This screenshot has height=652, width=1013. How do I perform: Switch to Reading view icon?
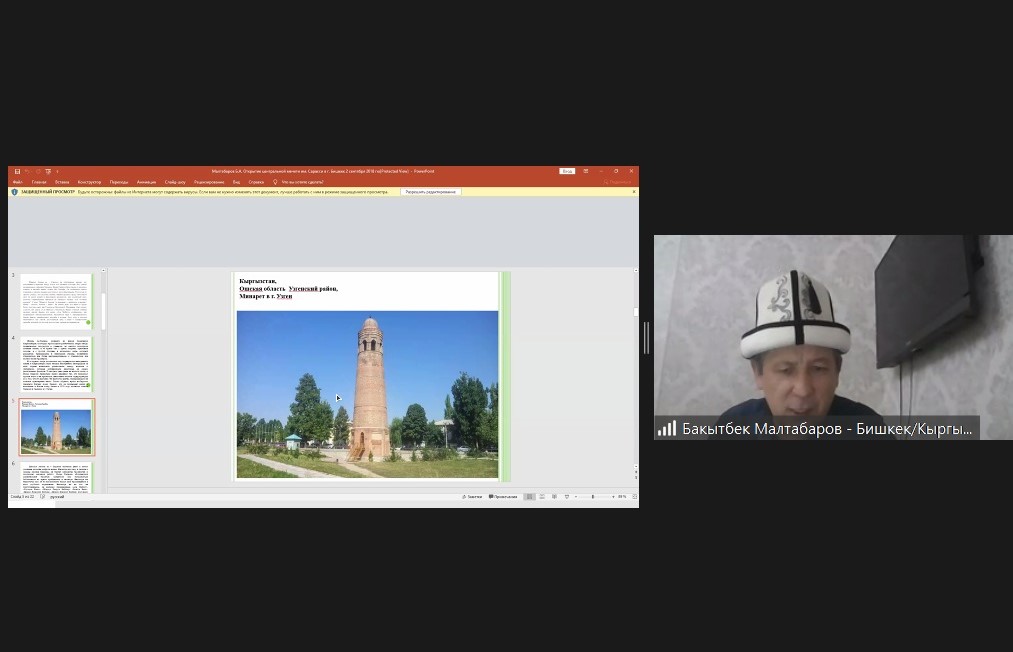(554, 497)
